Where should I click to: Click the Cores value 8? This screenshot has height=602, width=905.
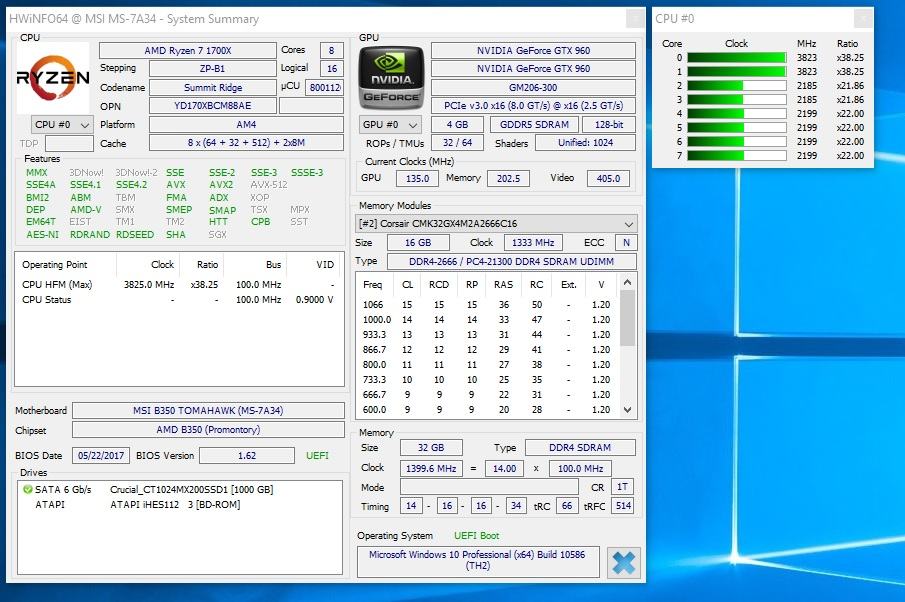331,51
